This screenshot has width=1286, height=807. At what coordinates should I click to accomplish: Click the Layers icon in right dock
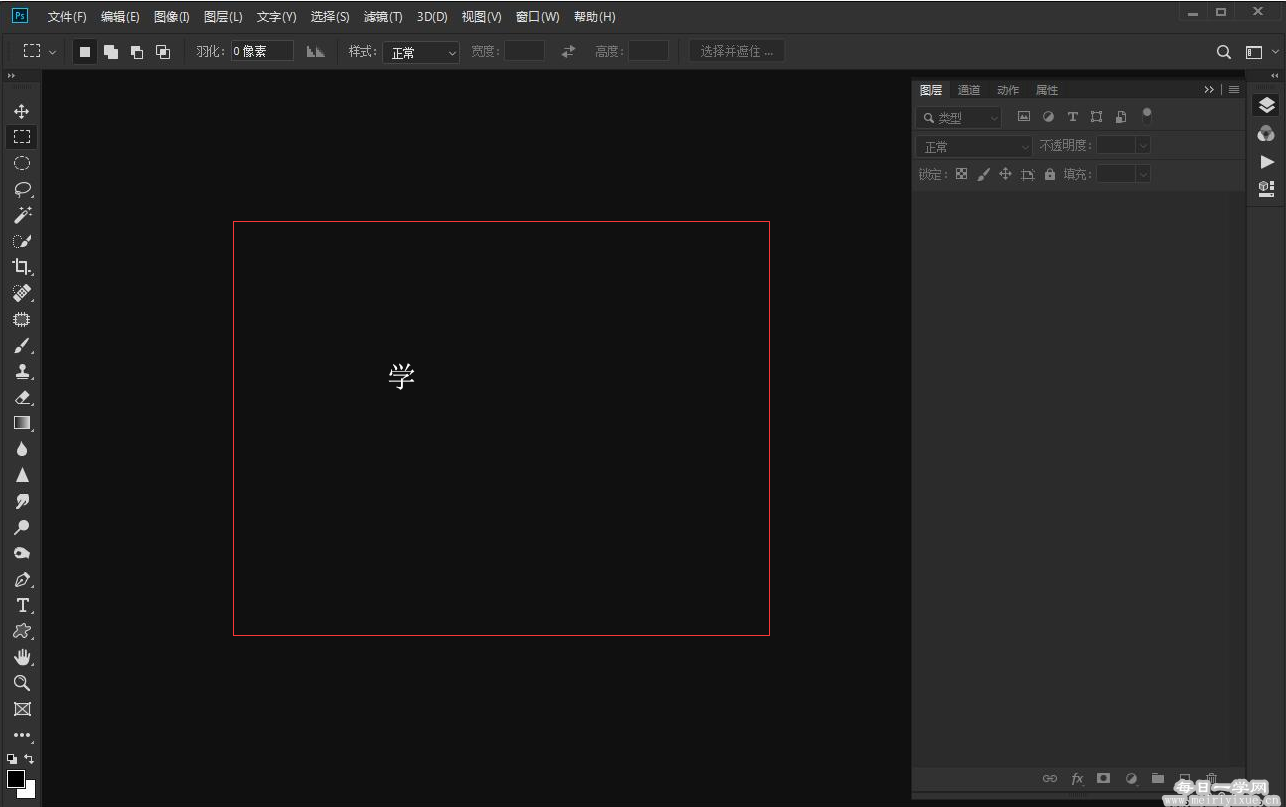pos(1266,105)
